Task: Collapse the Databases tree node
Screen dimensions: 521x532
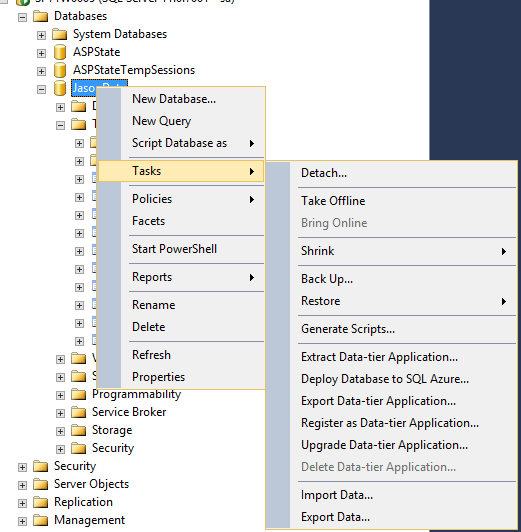Action: 22,17
